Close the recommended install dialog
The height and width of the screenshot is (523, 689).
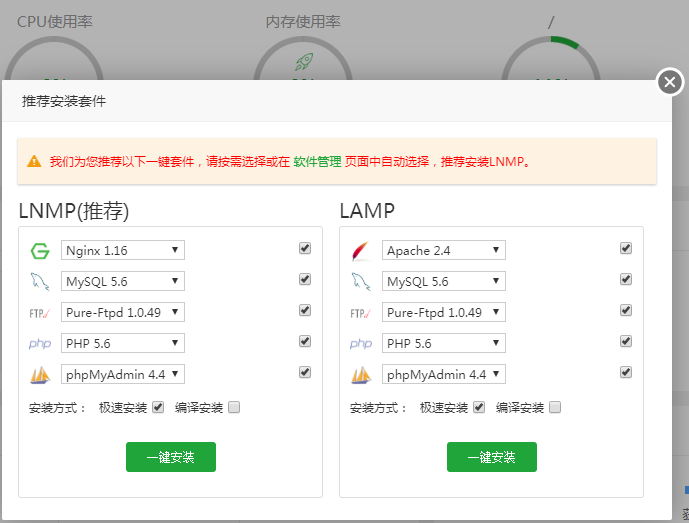pos(670,82)
